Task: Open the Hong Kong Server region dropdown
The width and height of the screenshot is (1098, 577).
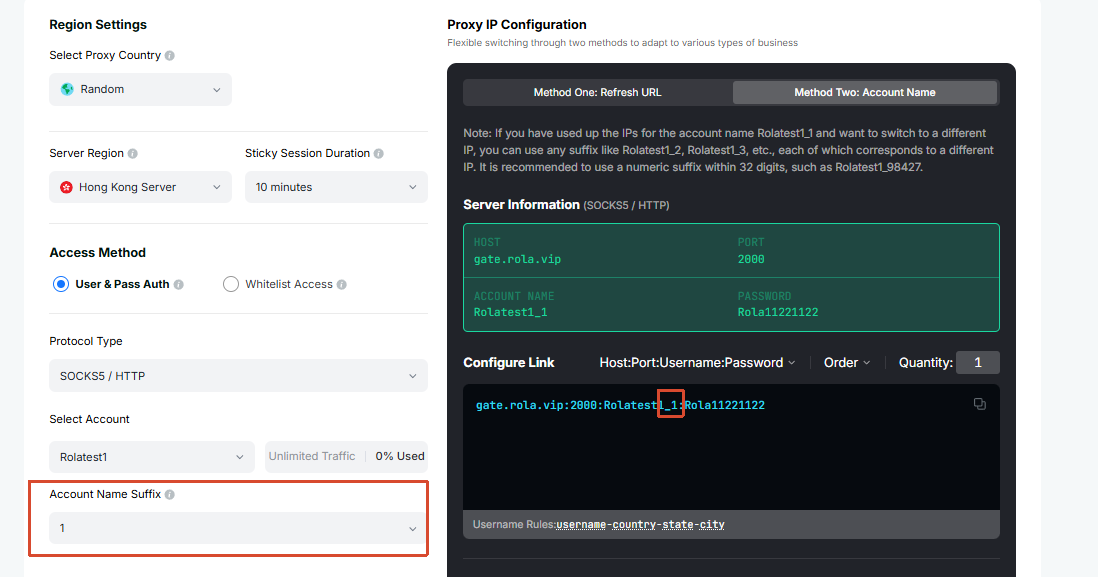Action: pyautogui.click(x=140, y=187)
